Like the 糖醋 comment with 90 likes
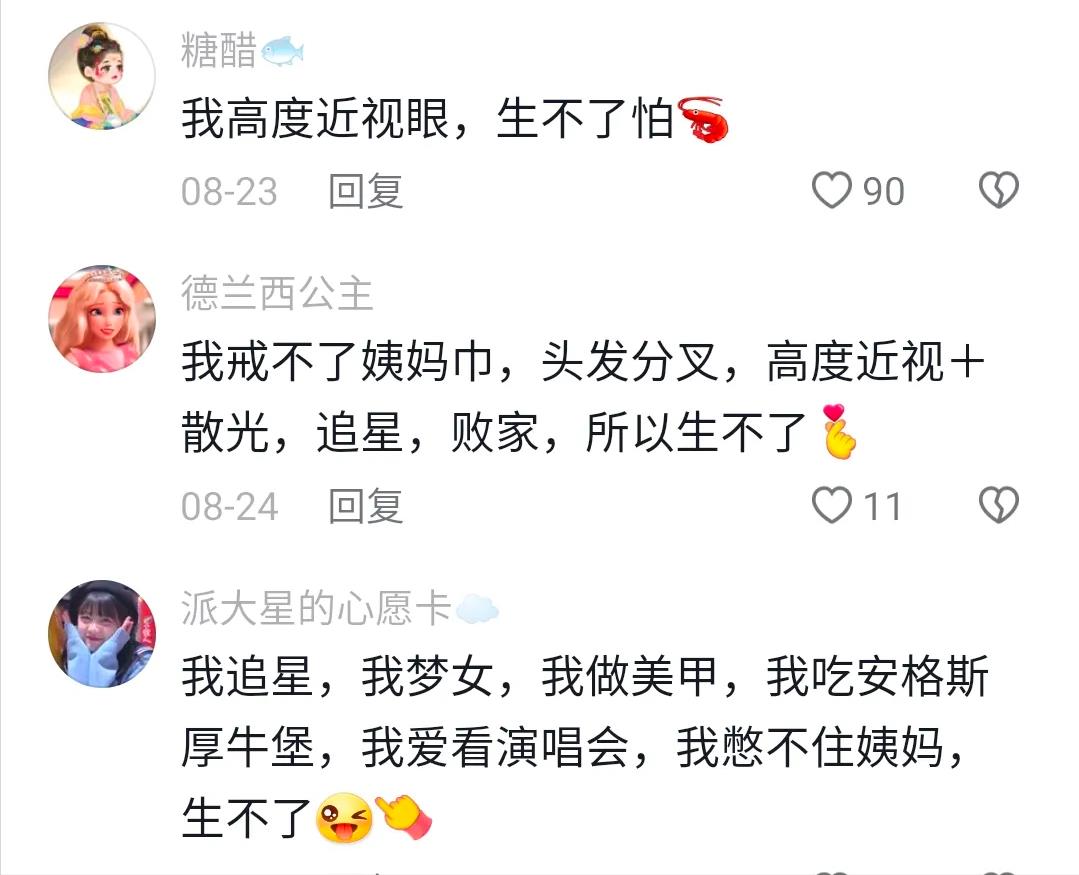Viewport: 1079px width, 875px height. tap(832, 191)
